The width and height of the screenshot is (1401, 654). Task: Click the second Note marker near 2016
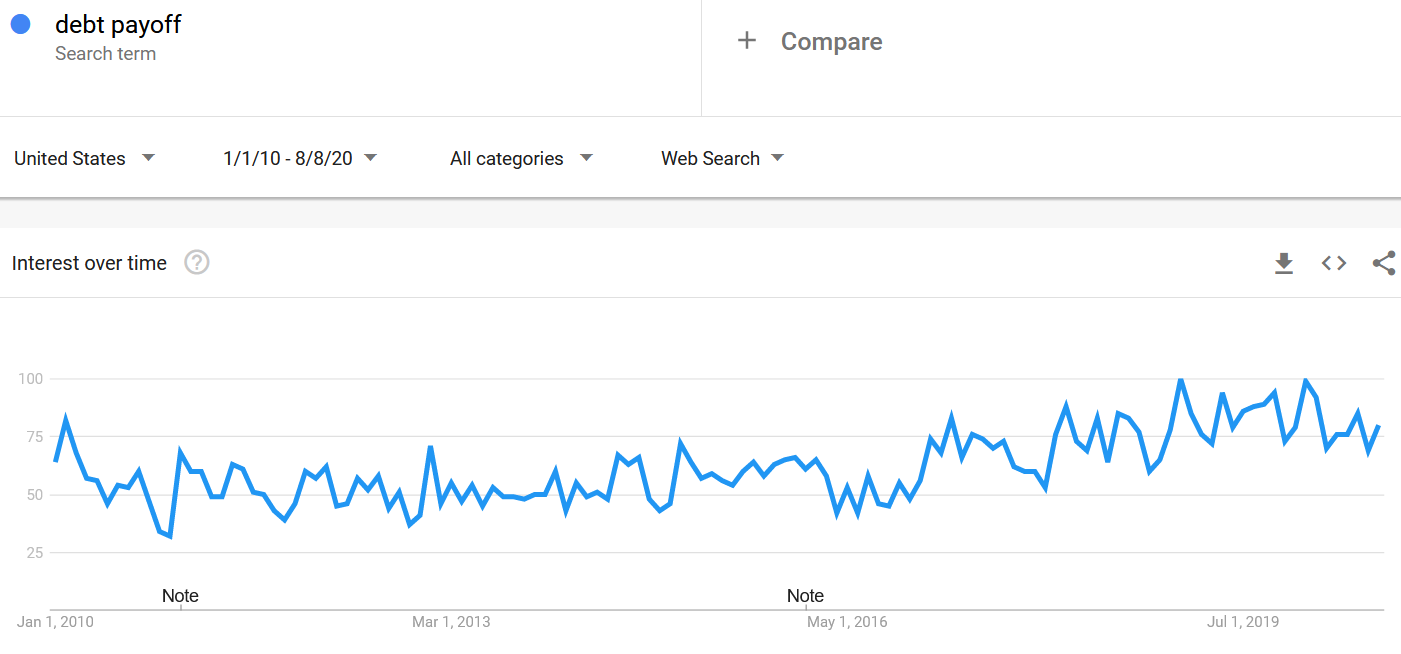tap(805, 596)
